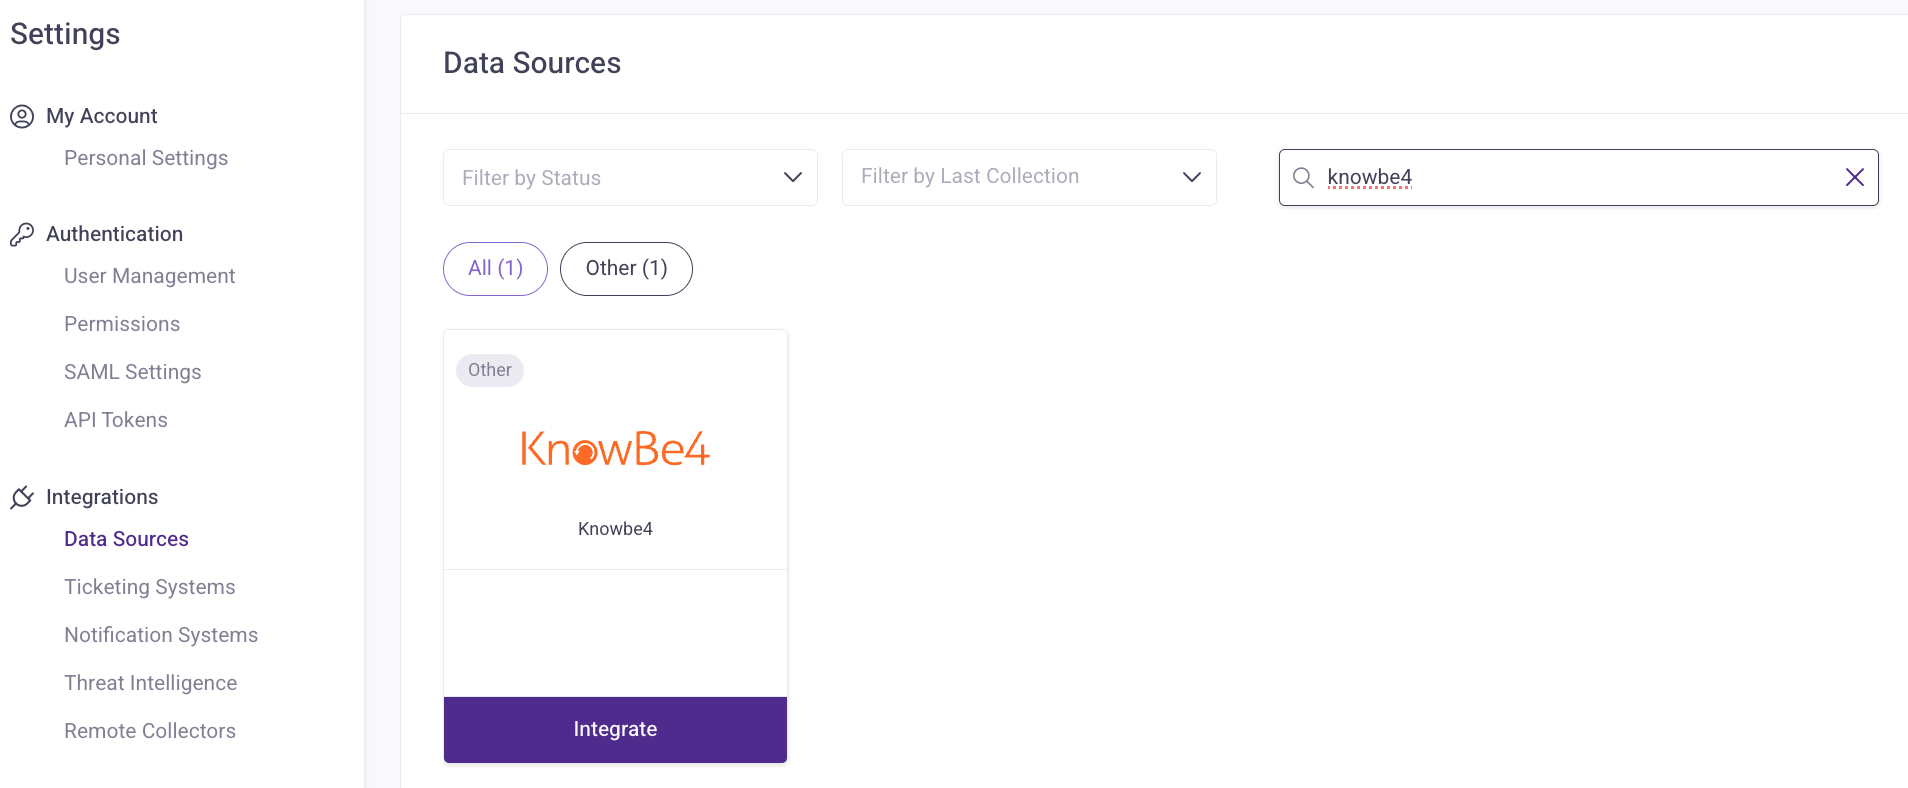Expand the Filter by Status chevron

[x=793, y=177]
